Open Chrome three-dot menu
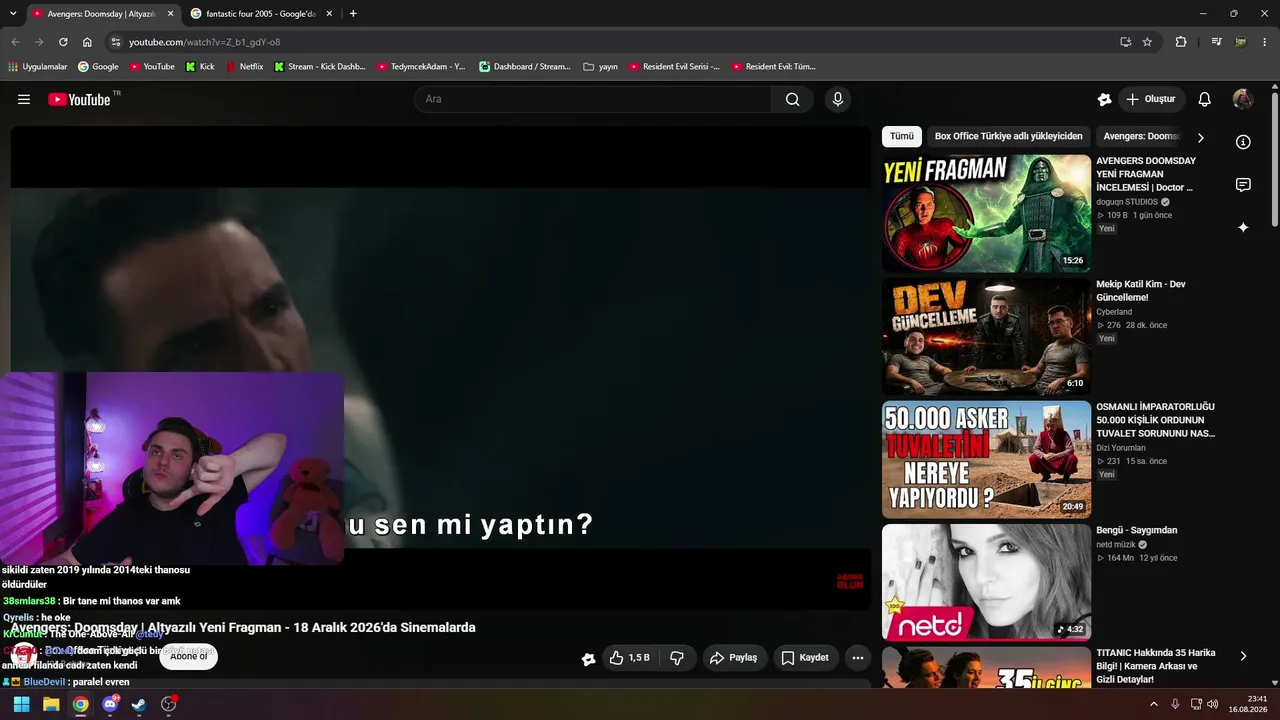 point(1264,42)
